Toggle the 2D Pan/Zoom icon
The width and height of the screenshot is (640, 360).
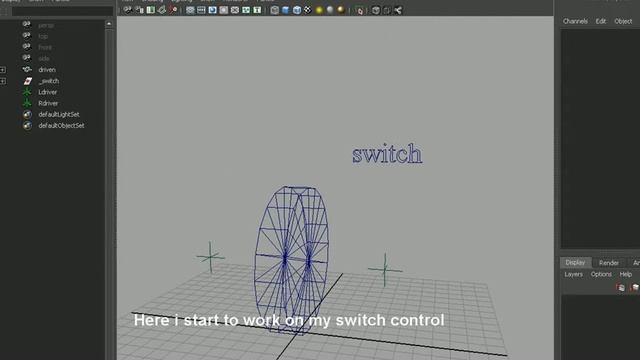pos(173,10)
